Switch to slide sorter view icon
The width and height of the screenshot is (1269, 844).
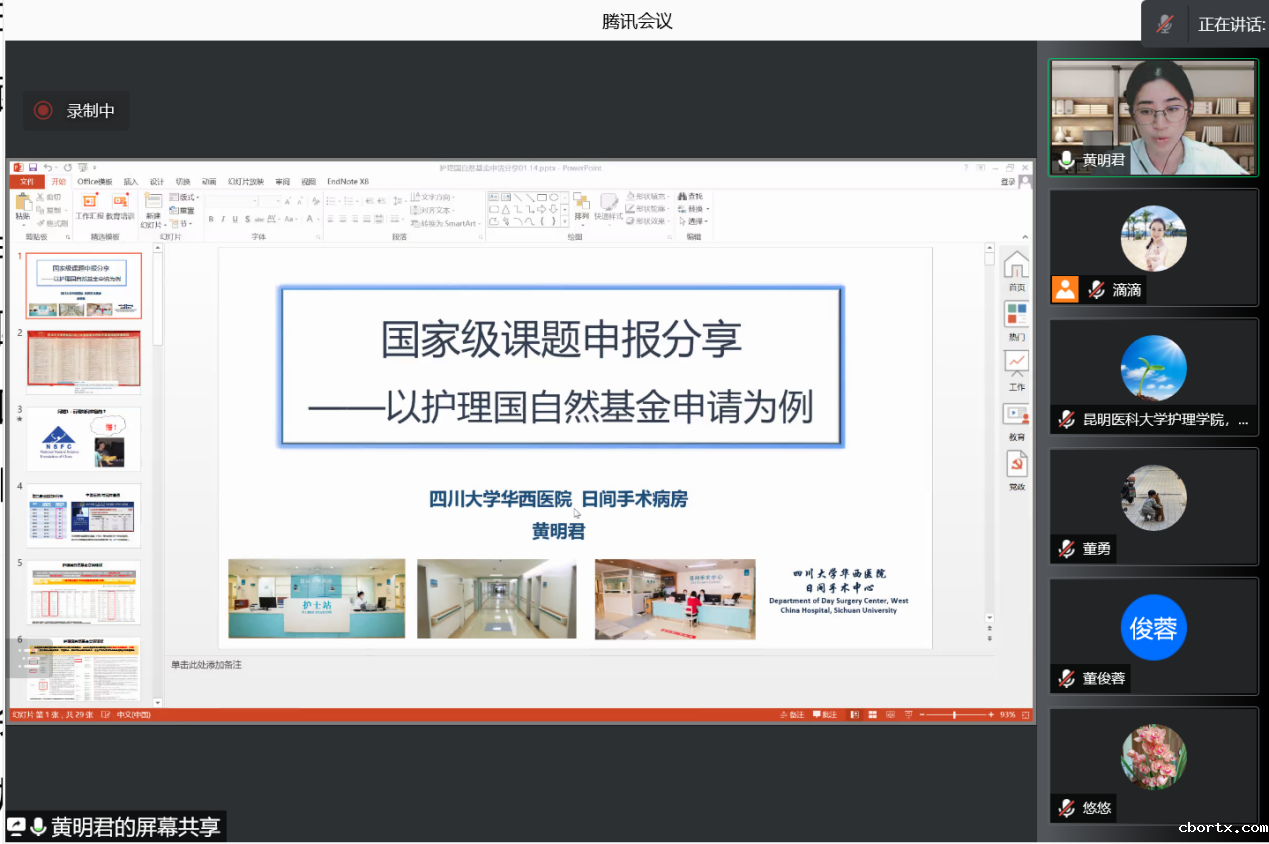pos(873,715)
